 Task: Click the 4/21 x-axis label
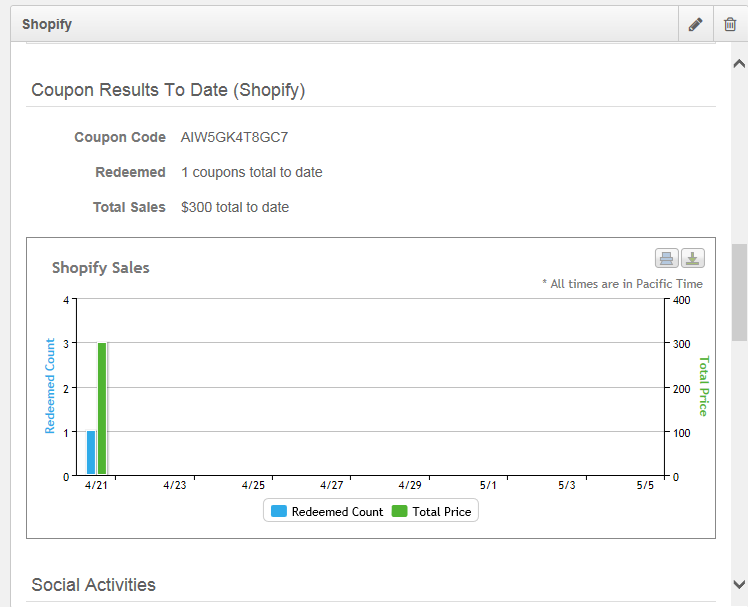[96, 485]
